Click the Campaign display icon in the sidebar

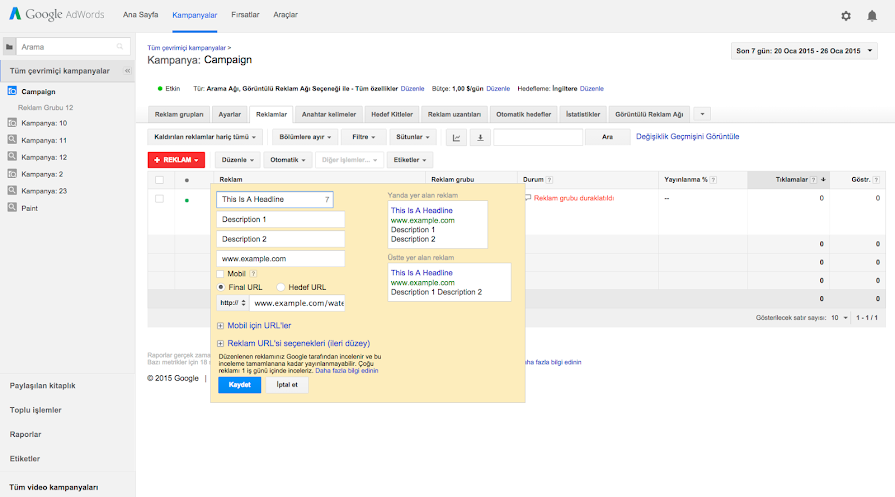[x=12, y=91]
